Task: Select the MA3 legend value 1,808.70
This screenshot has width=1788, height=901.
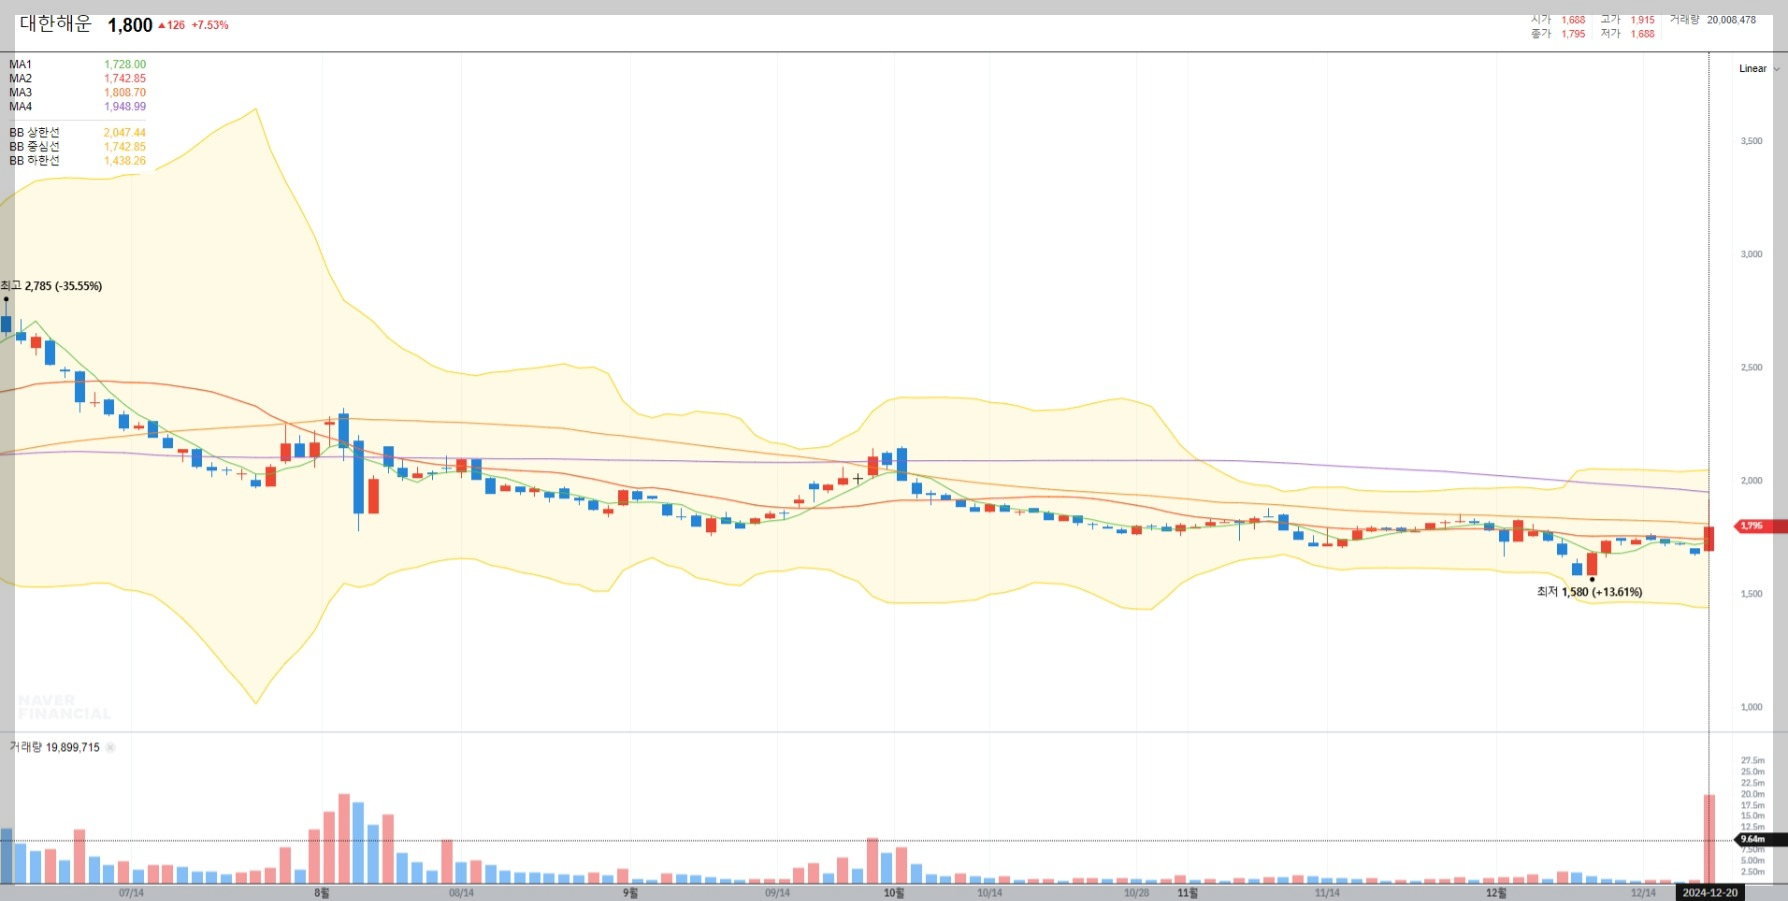Action: pos(125,93)
